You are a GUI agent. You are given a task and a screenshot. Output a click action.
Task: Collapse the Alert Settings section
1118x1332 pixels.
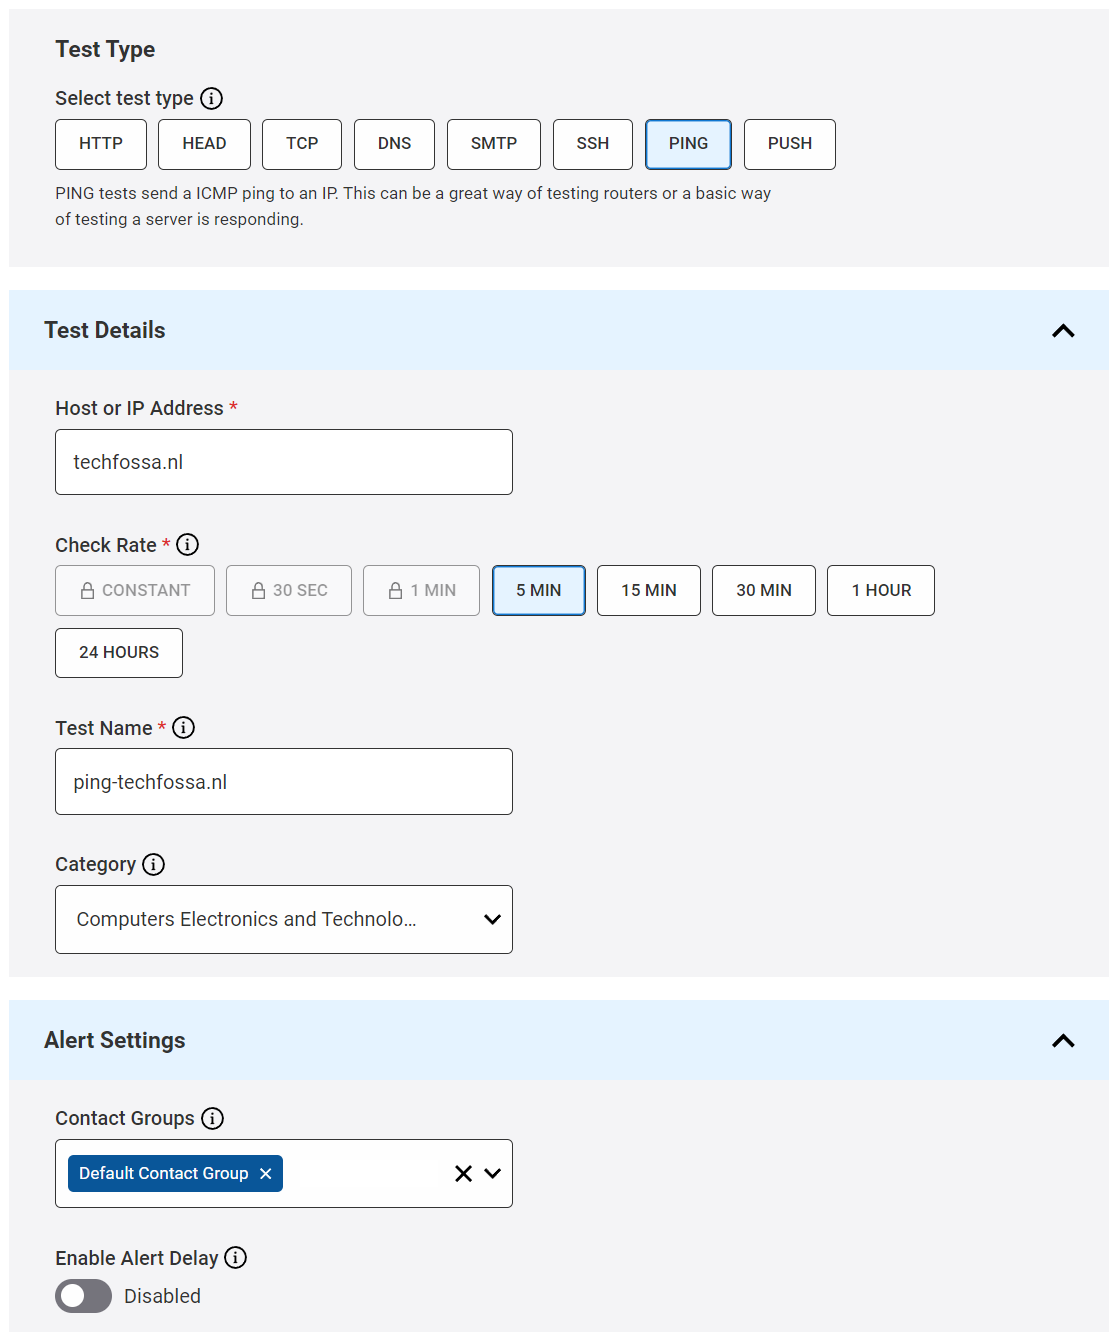1063,1041
